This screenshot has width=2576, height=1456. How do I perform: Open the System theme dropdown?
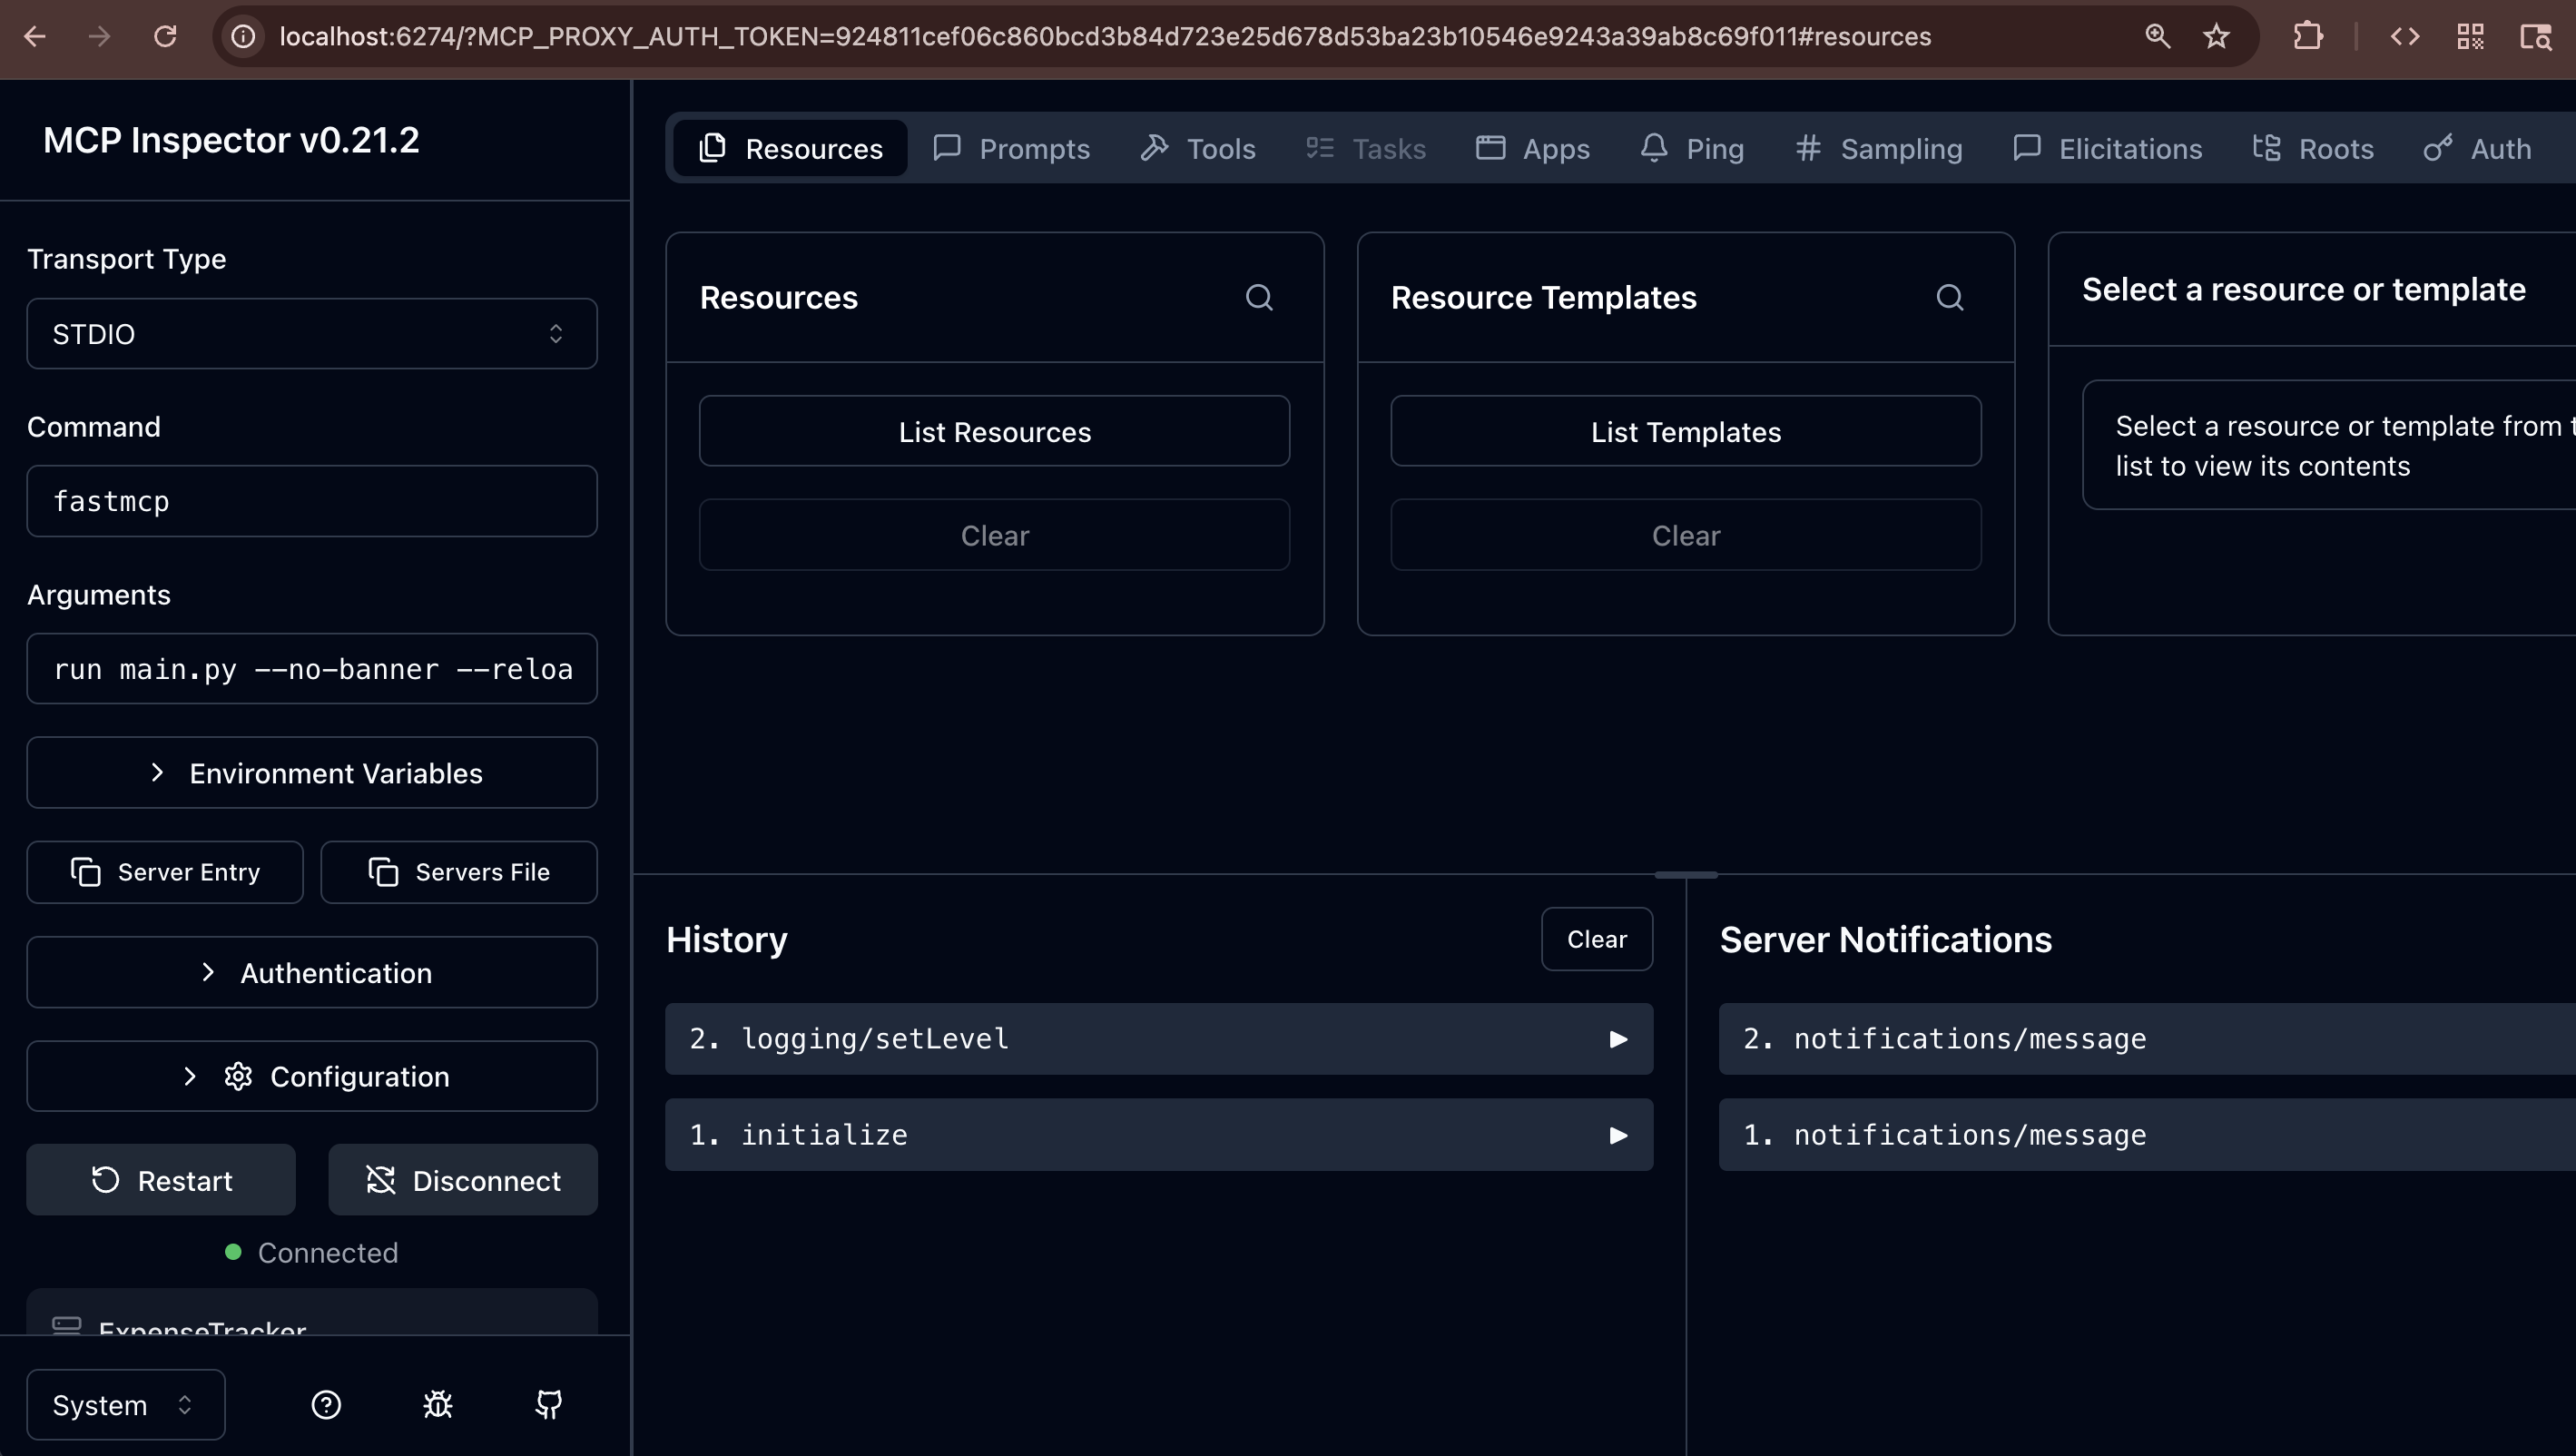(x=126, y=1405)
